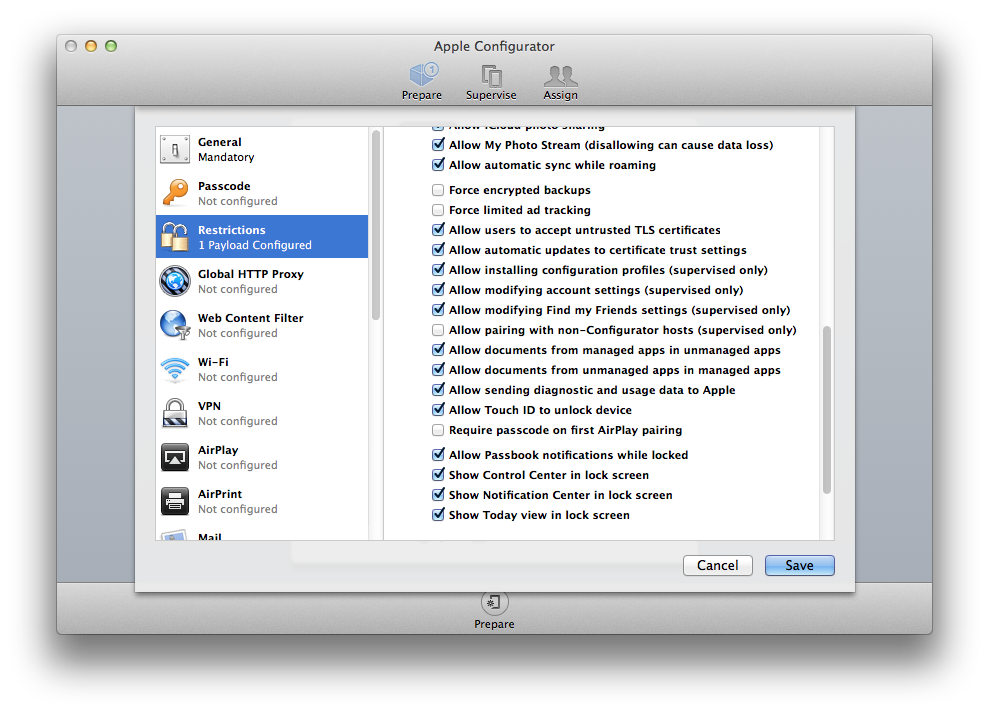The width and height of the screenshot is (989, 713).
Task: Select Restrictions 1 Payload Configured row
Action: 262,237
